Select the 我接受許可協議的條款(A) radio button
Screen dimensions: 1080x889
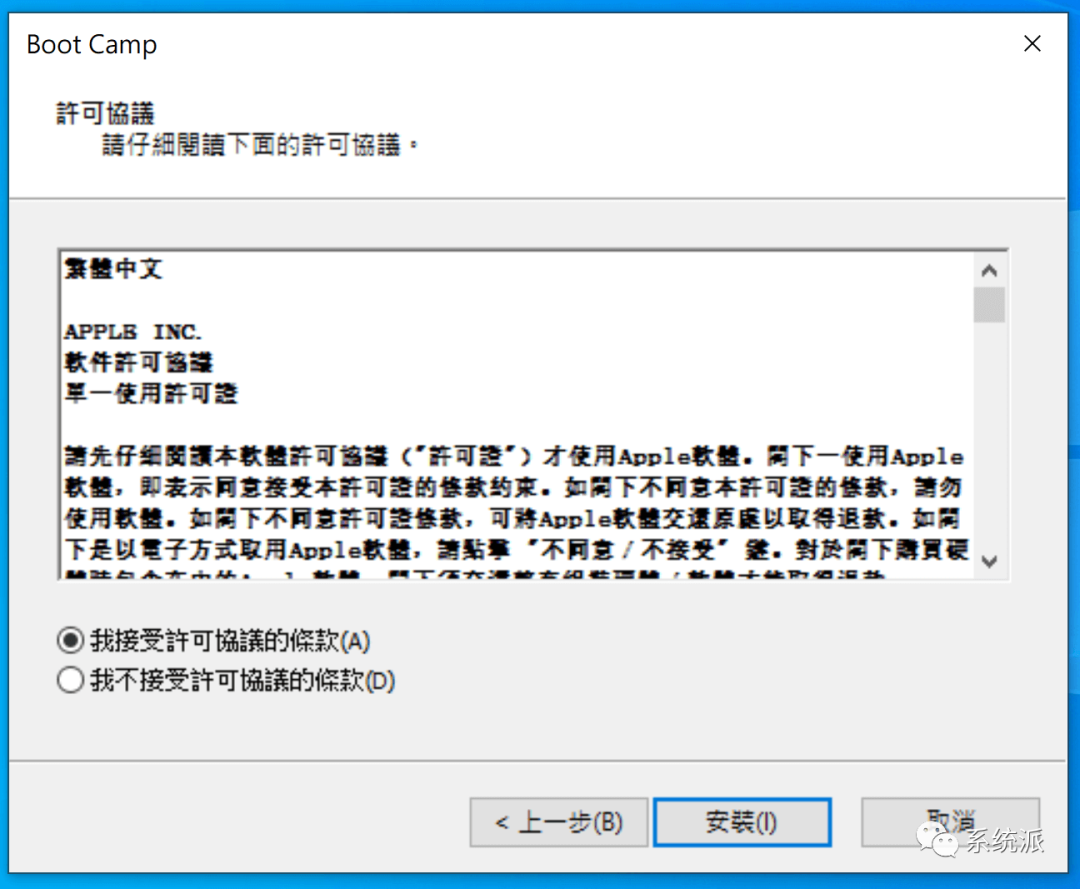[70, 640]
